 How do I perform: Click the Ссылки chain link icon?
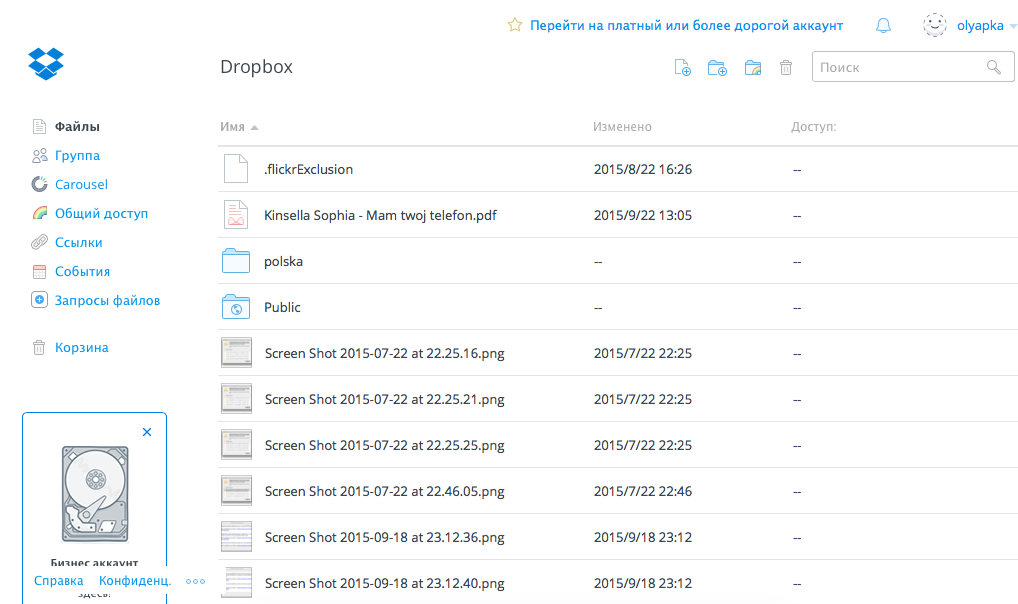tap(40, 242)
